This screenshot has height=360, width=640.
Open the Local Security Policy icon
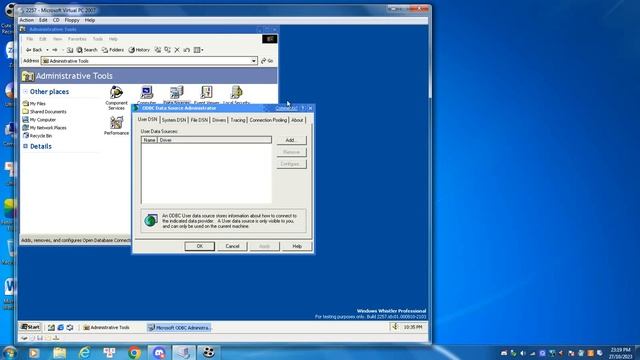click(x=237, y=95)
